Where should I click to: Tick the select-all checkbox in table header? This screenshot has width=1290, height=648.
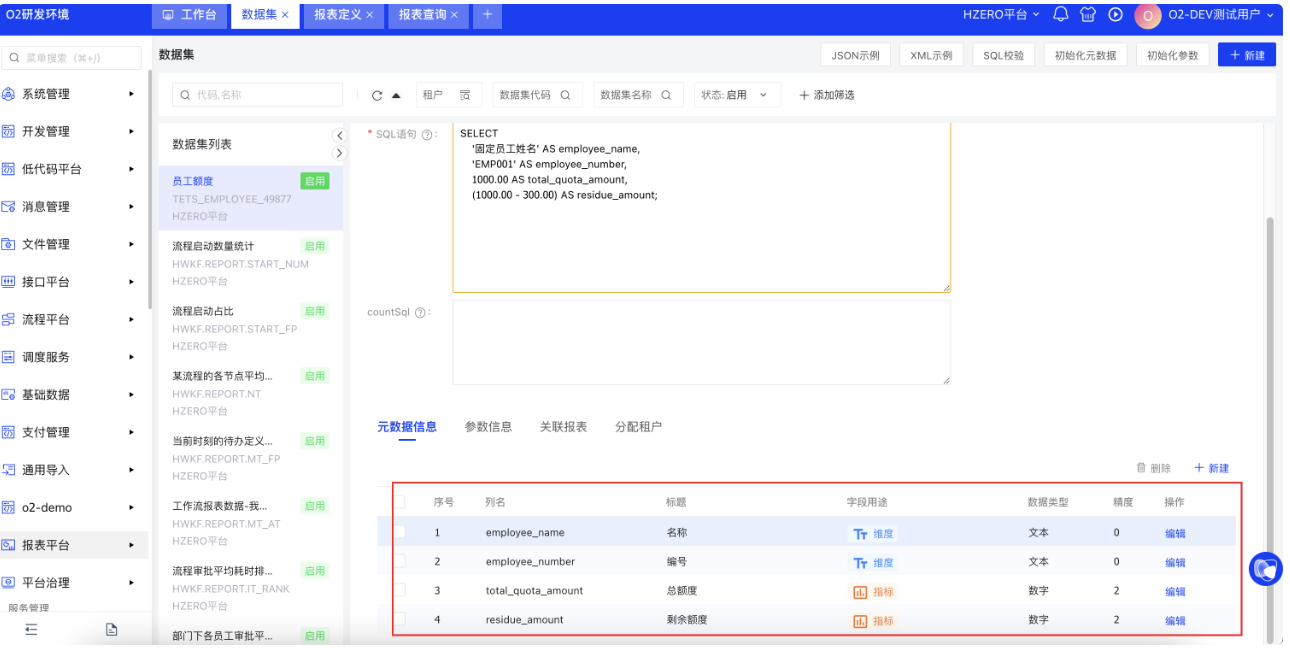(x=400, y=502)
